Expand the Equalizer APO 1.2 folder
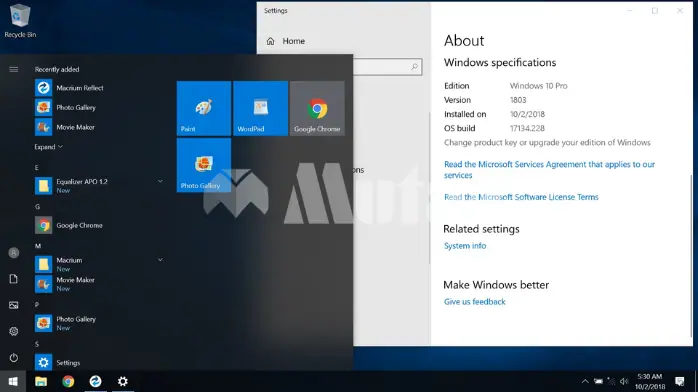Image resolution: width=698 pixels, height=392 pixels. click(160, 181)
